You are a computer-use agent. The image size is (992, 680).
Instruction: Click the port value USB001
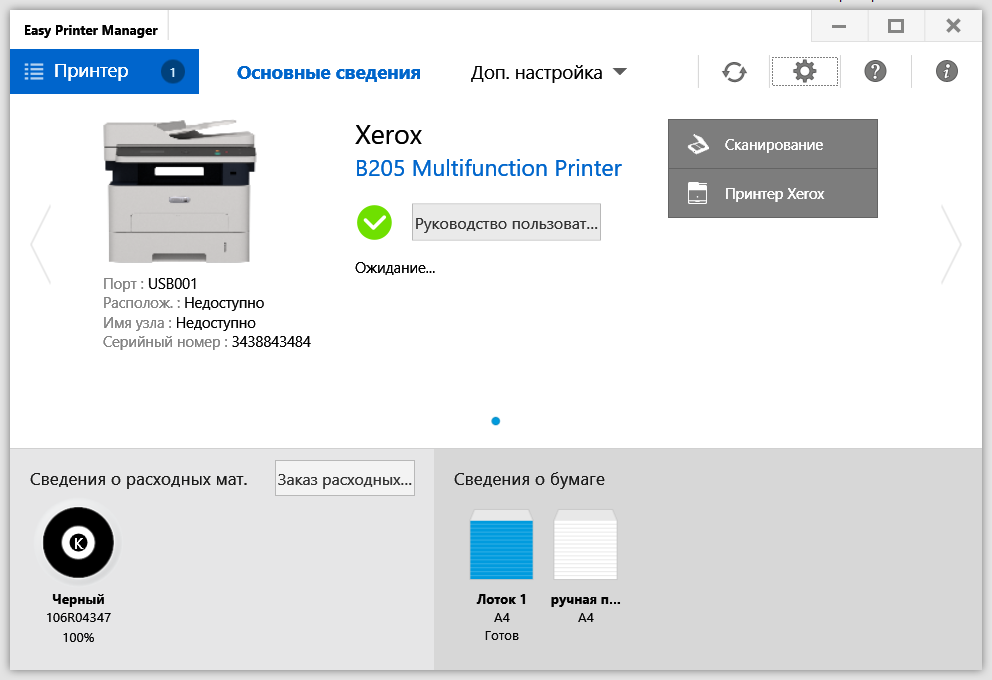pyautogui.click(x=172, y=284)
